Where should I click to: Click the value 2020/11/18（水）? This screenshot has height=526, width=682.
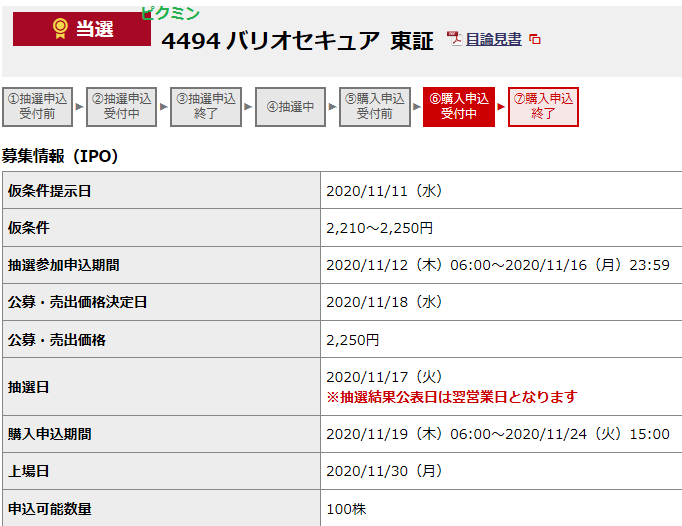(384, 302)
